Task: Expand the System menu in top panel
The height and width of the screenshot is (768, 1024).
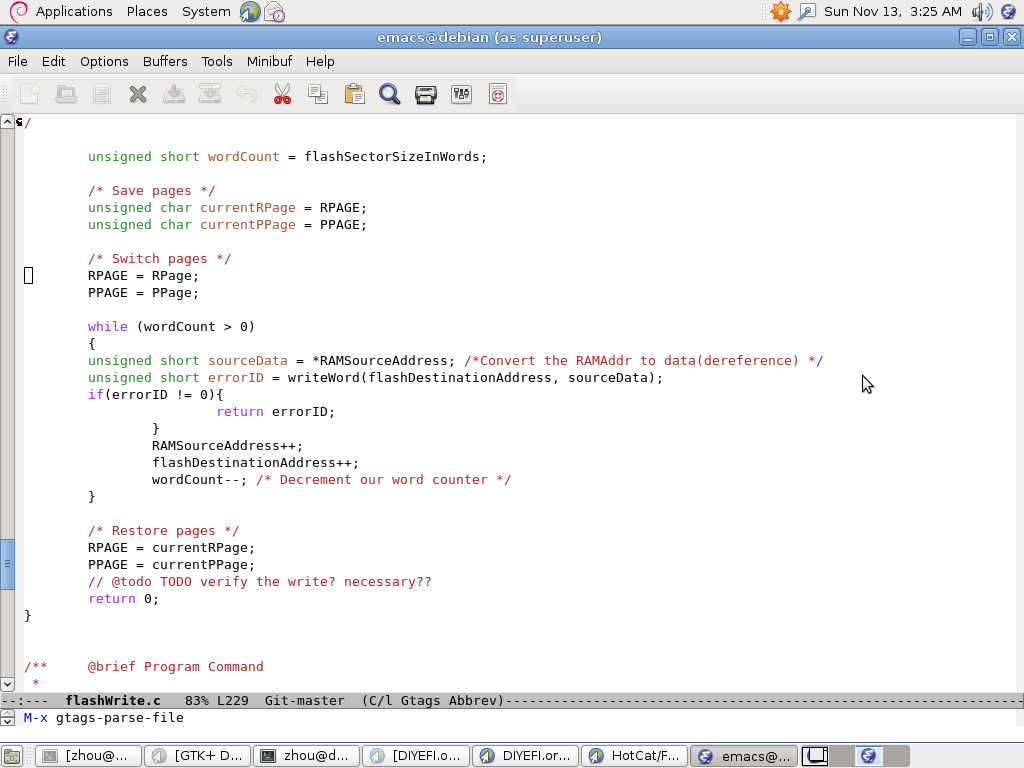Action: click(x=206, y=11)
